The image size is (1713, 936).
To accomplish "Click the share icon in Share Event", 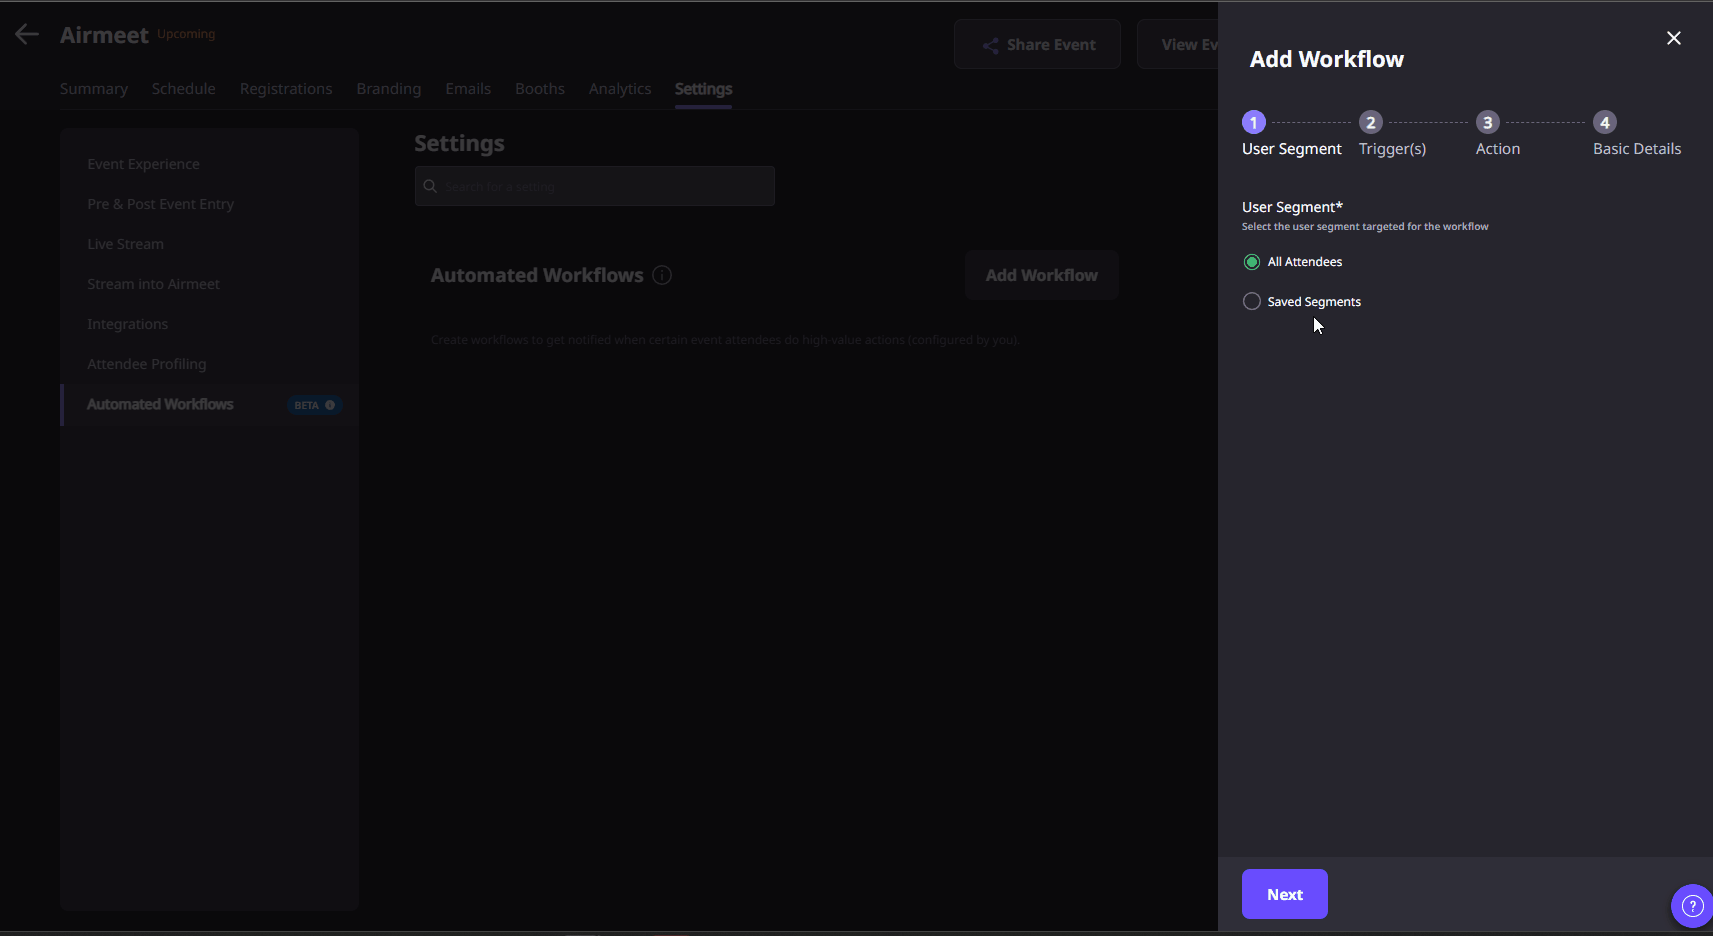I will tap(990, 45).
